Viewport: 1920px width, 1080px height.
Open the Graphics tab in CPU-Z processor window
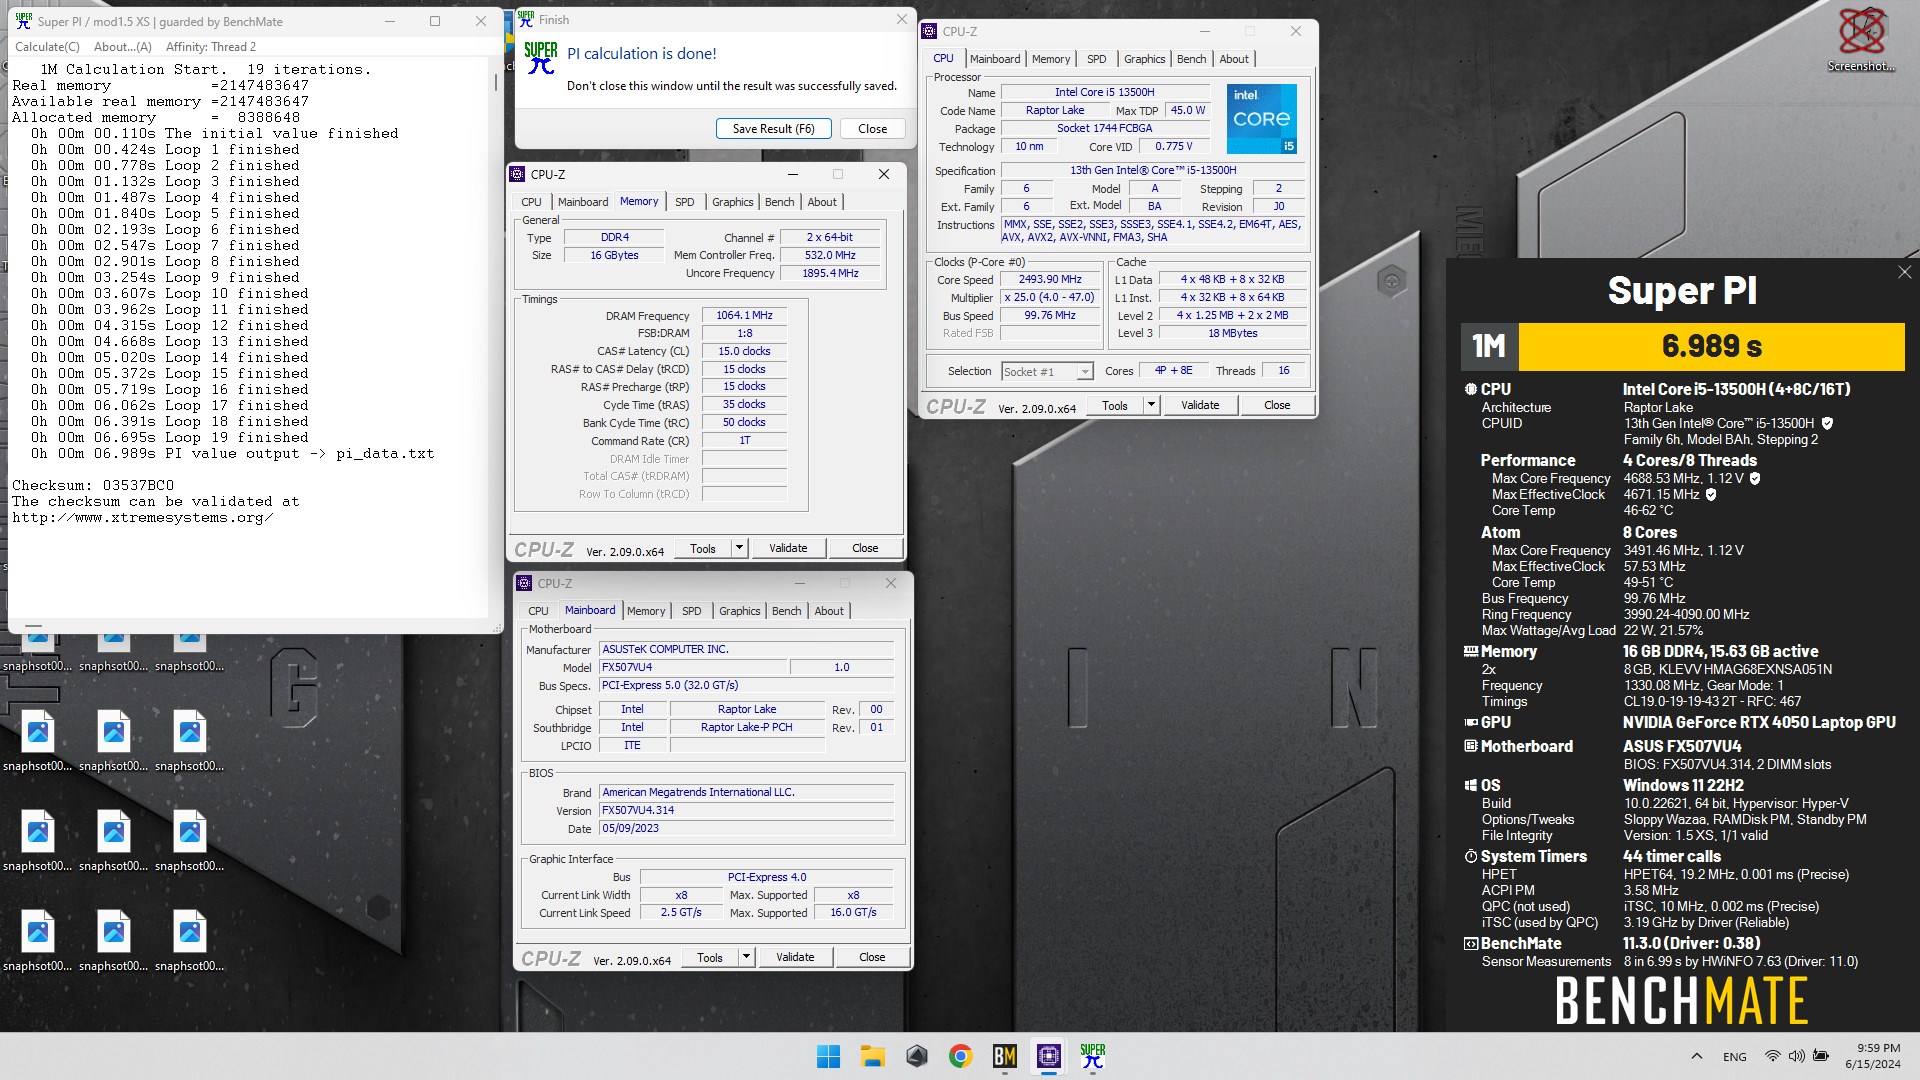1144,59
